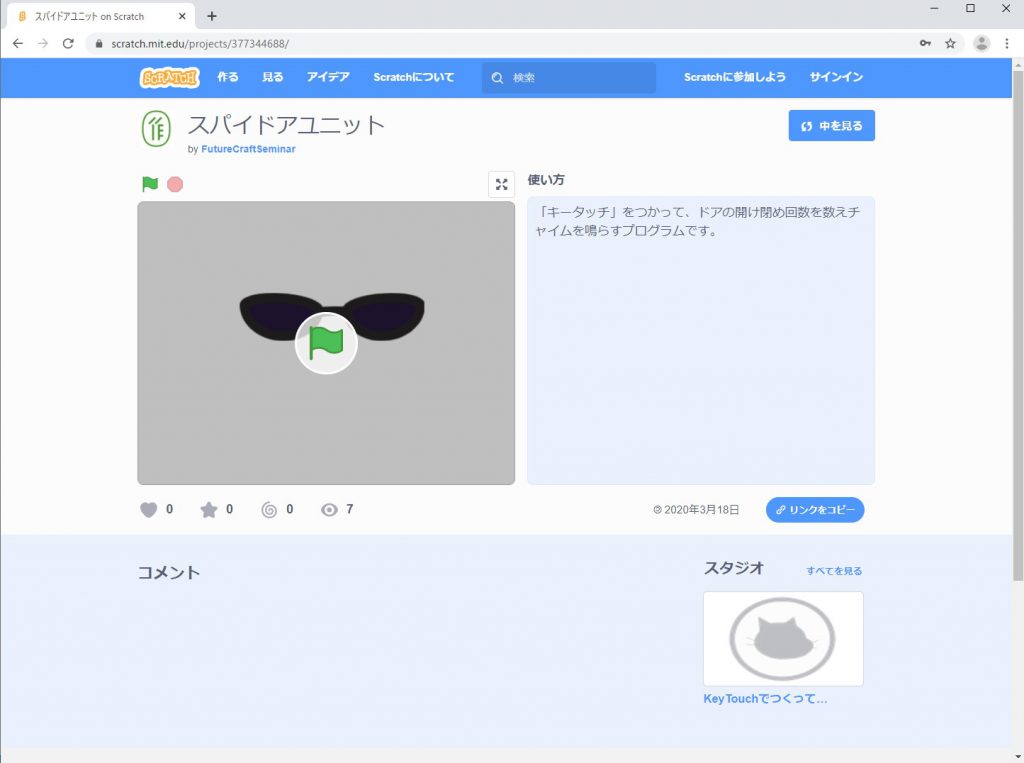Open the 見る menu item
Viewport: 1024px width, 763px height.
point(272,77)
